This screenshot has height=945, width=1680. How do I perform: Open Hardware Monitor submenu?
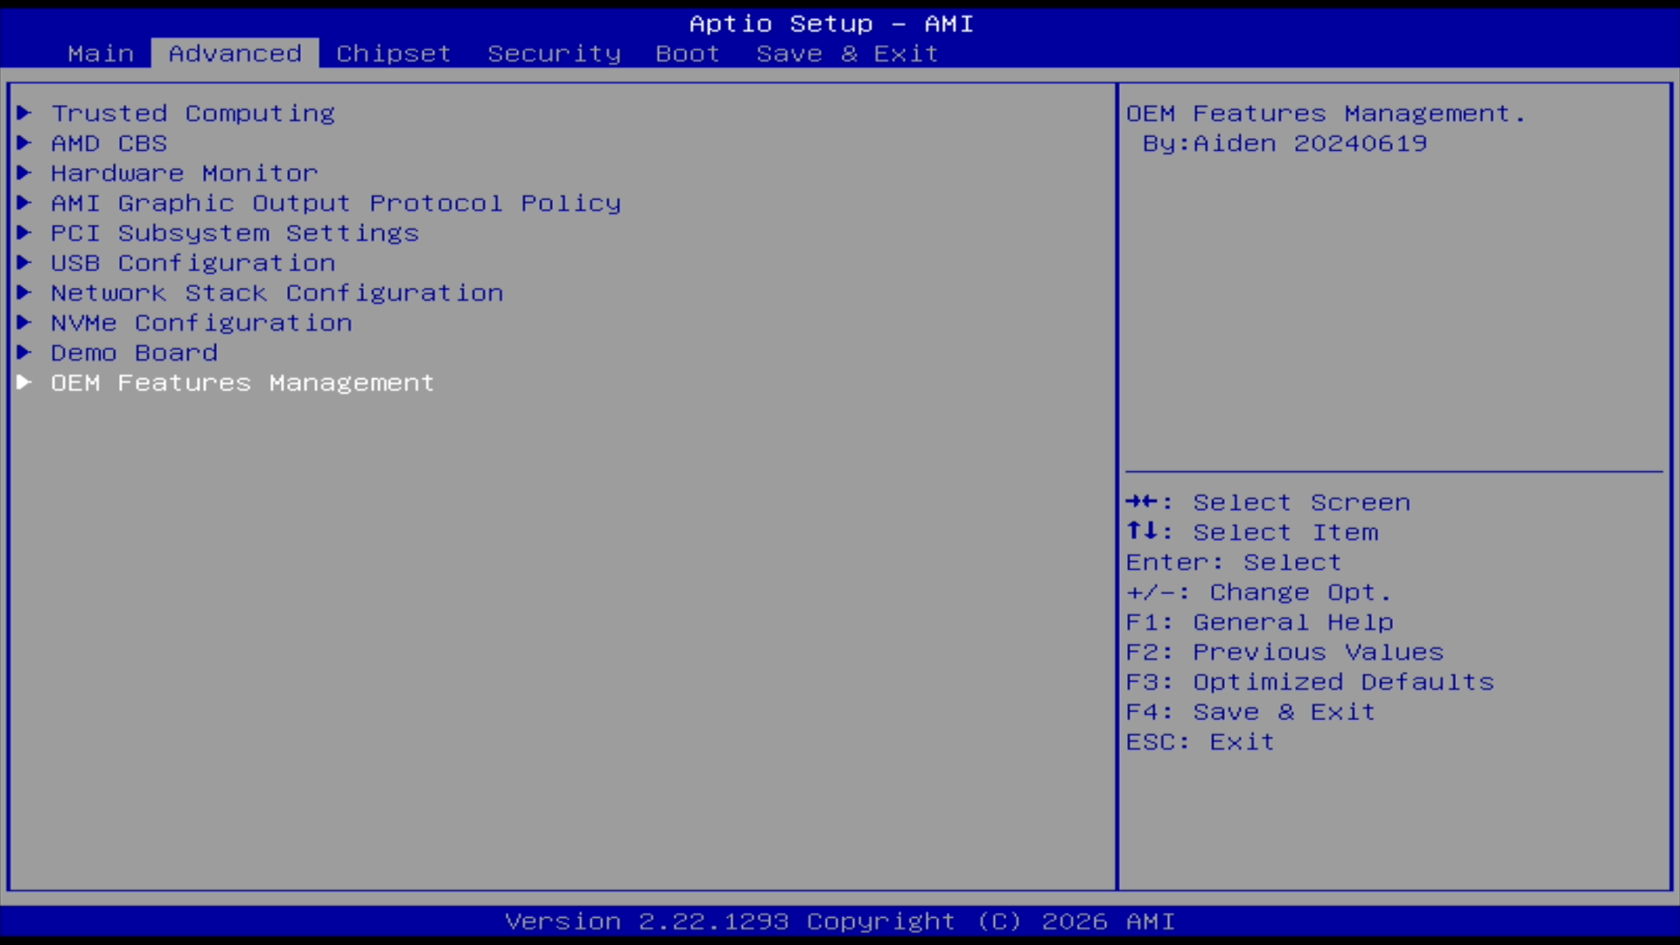coord(184,174)
